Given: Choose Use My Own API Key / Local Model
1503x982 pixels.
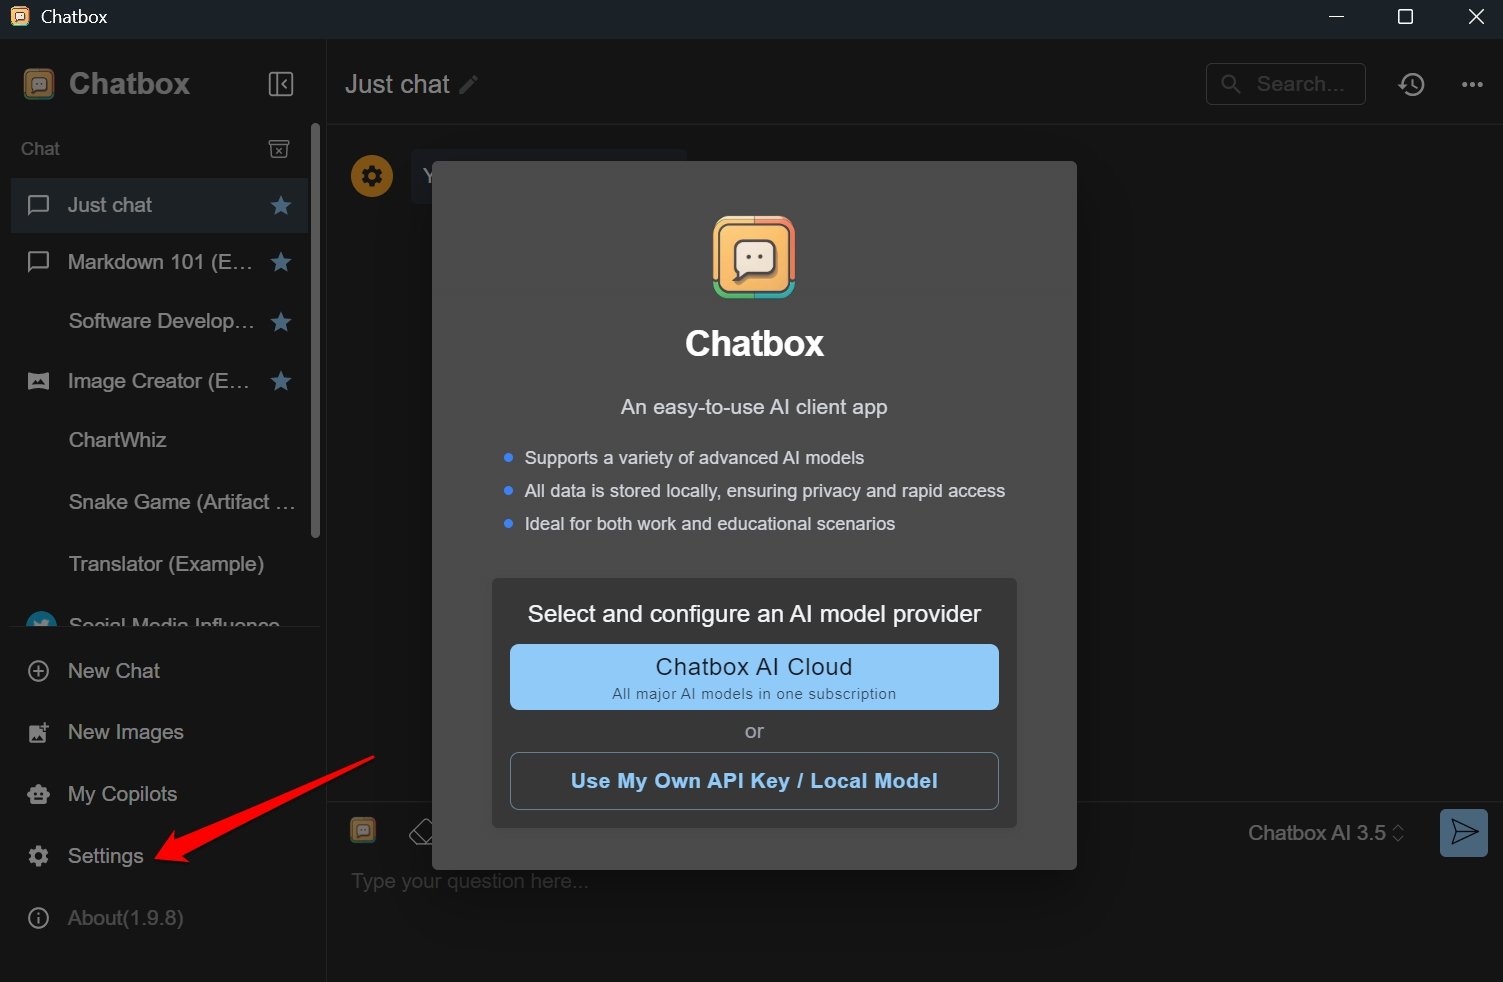Looking at the screenshot, I should pos(754,781).
